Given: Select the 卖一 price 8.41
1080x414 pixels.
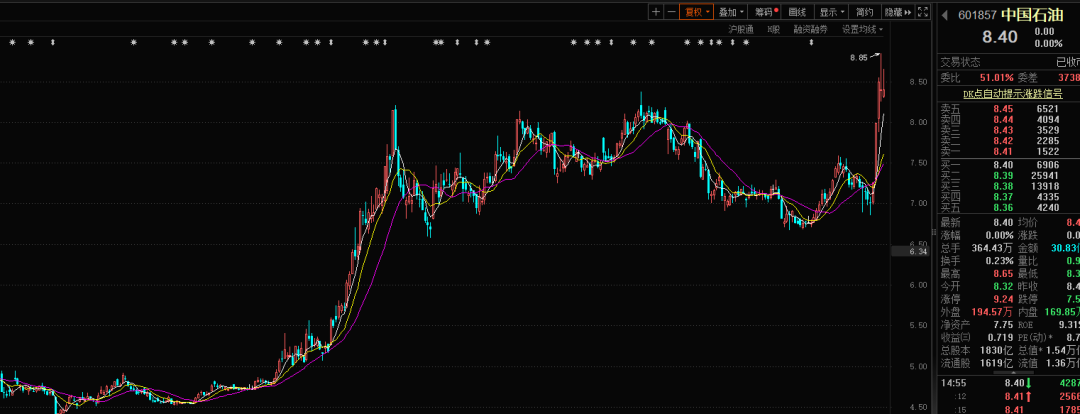Looking at the screenshot, I should point(1003,151).
